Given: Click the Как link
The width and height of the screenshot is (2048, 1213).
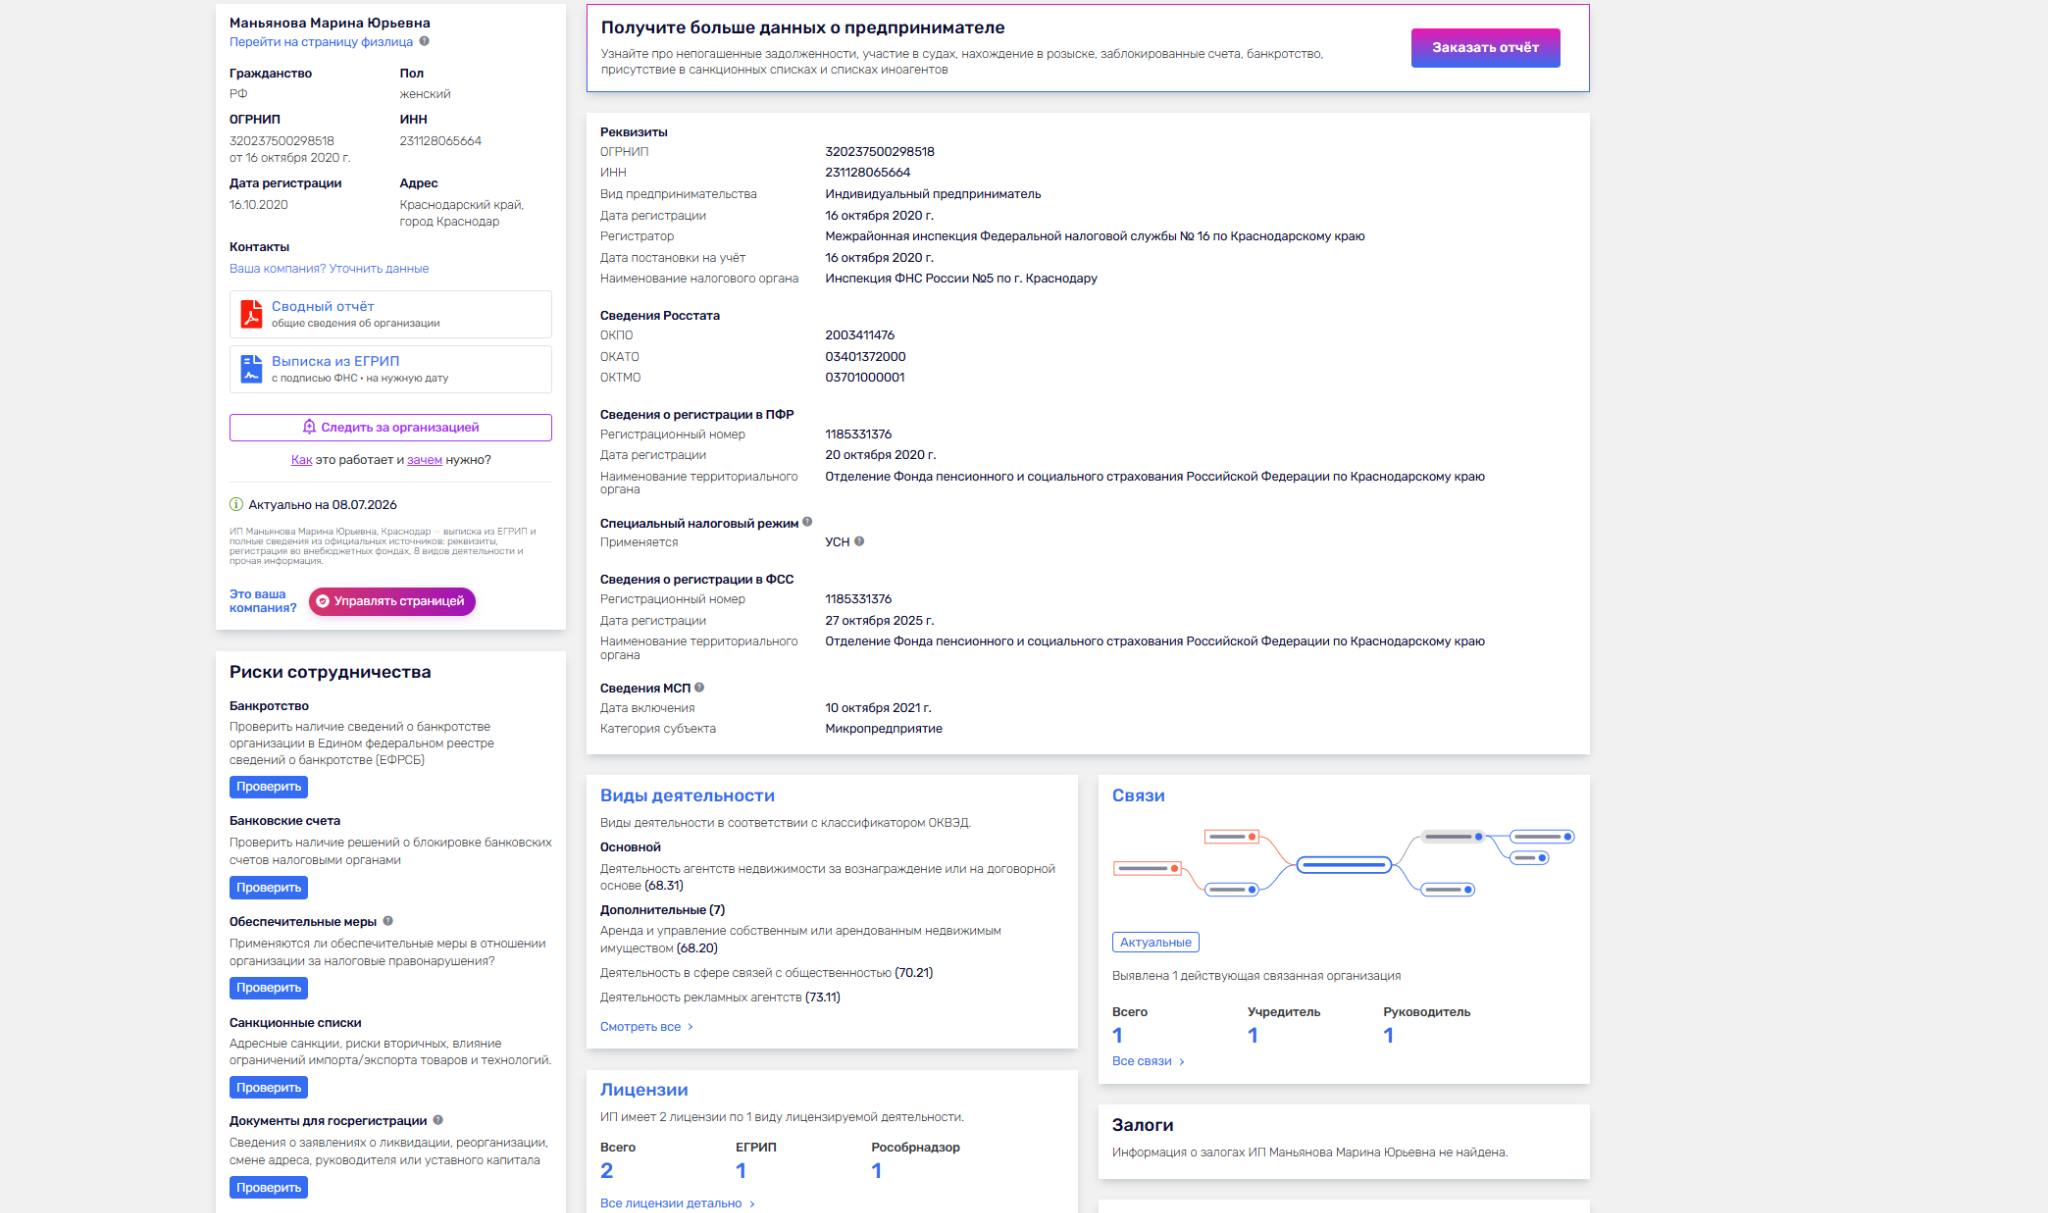Looking at the screenshot, I should (301, 460).
